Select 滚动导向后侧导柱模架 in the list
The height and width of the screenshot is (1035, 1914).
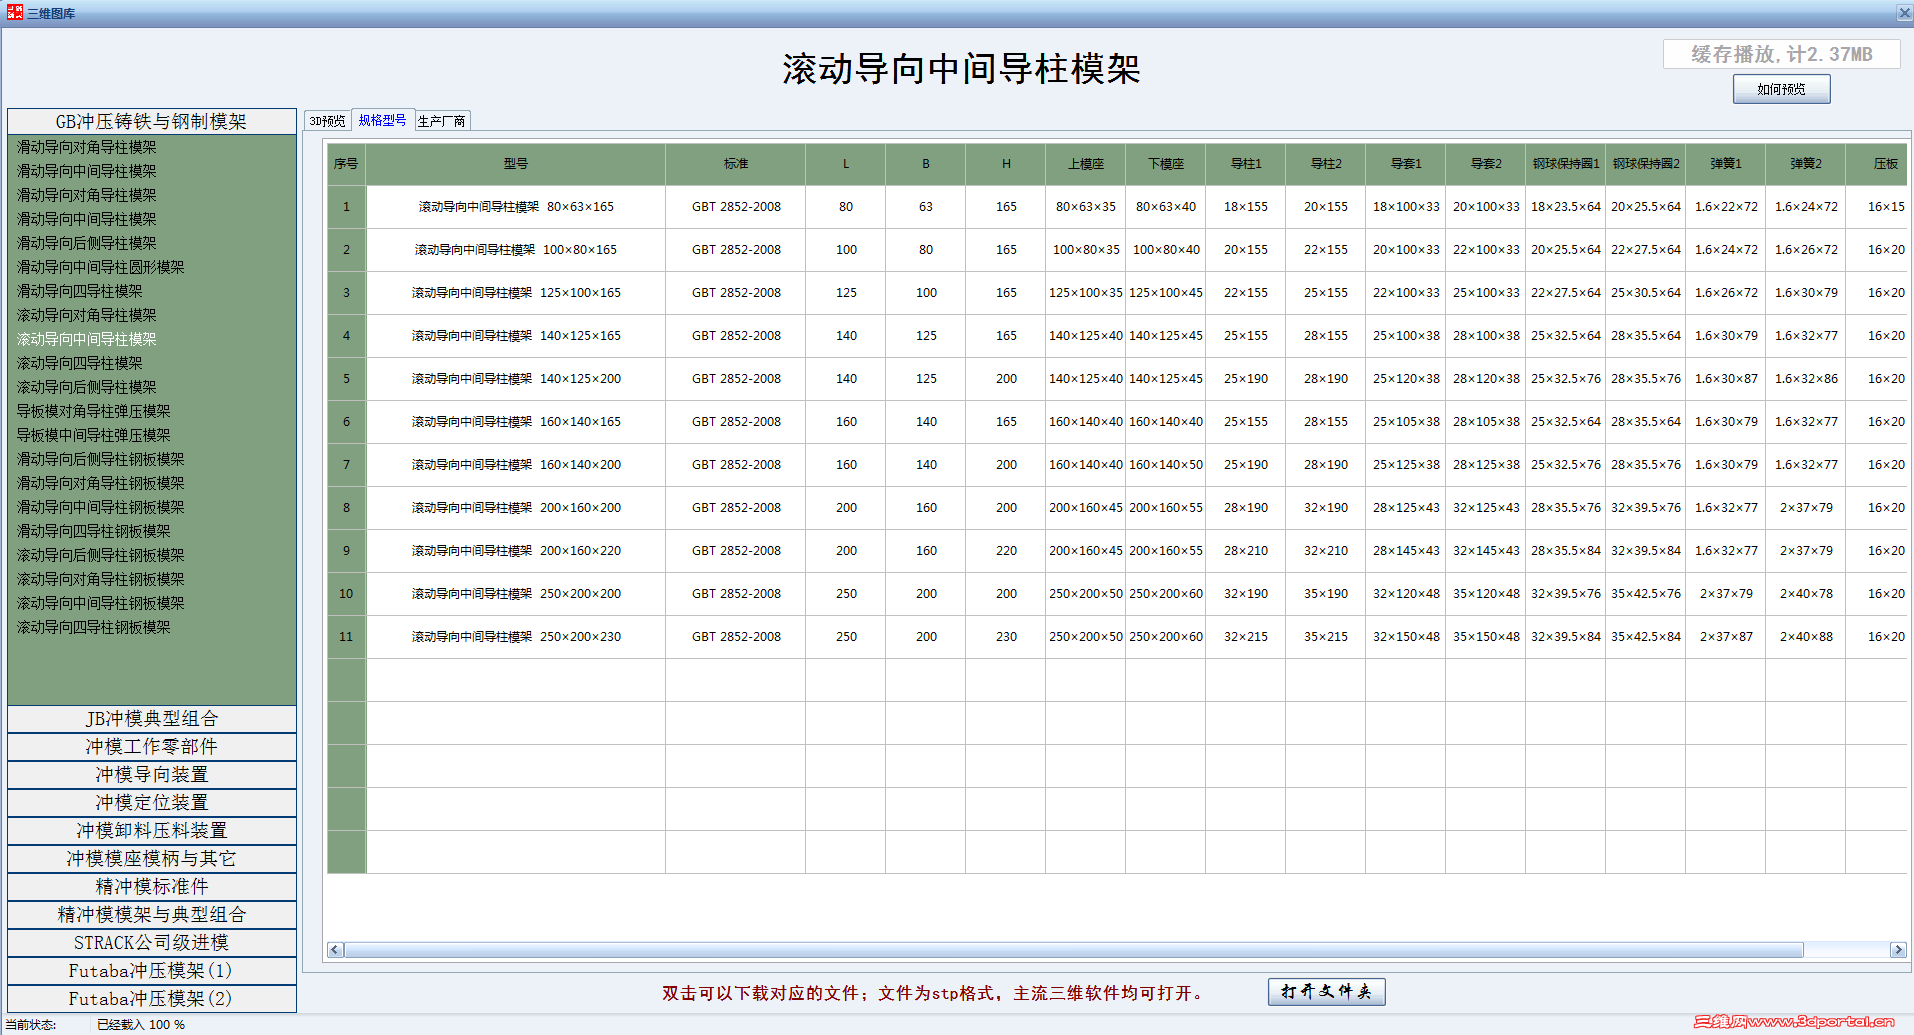point(87,387)
